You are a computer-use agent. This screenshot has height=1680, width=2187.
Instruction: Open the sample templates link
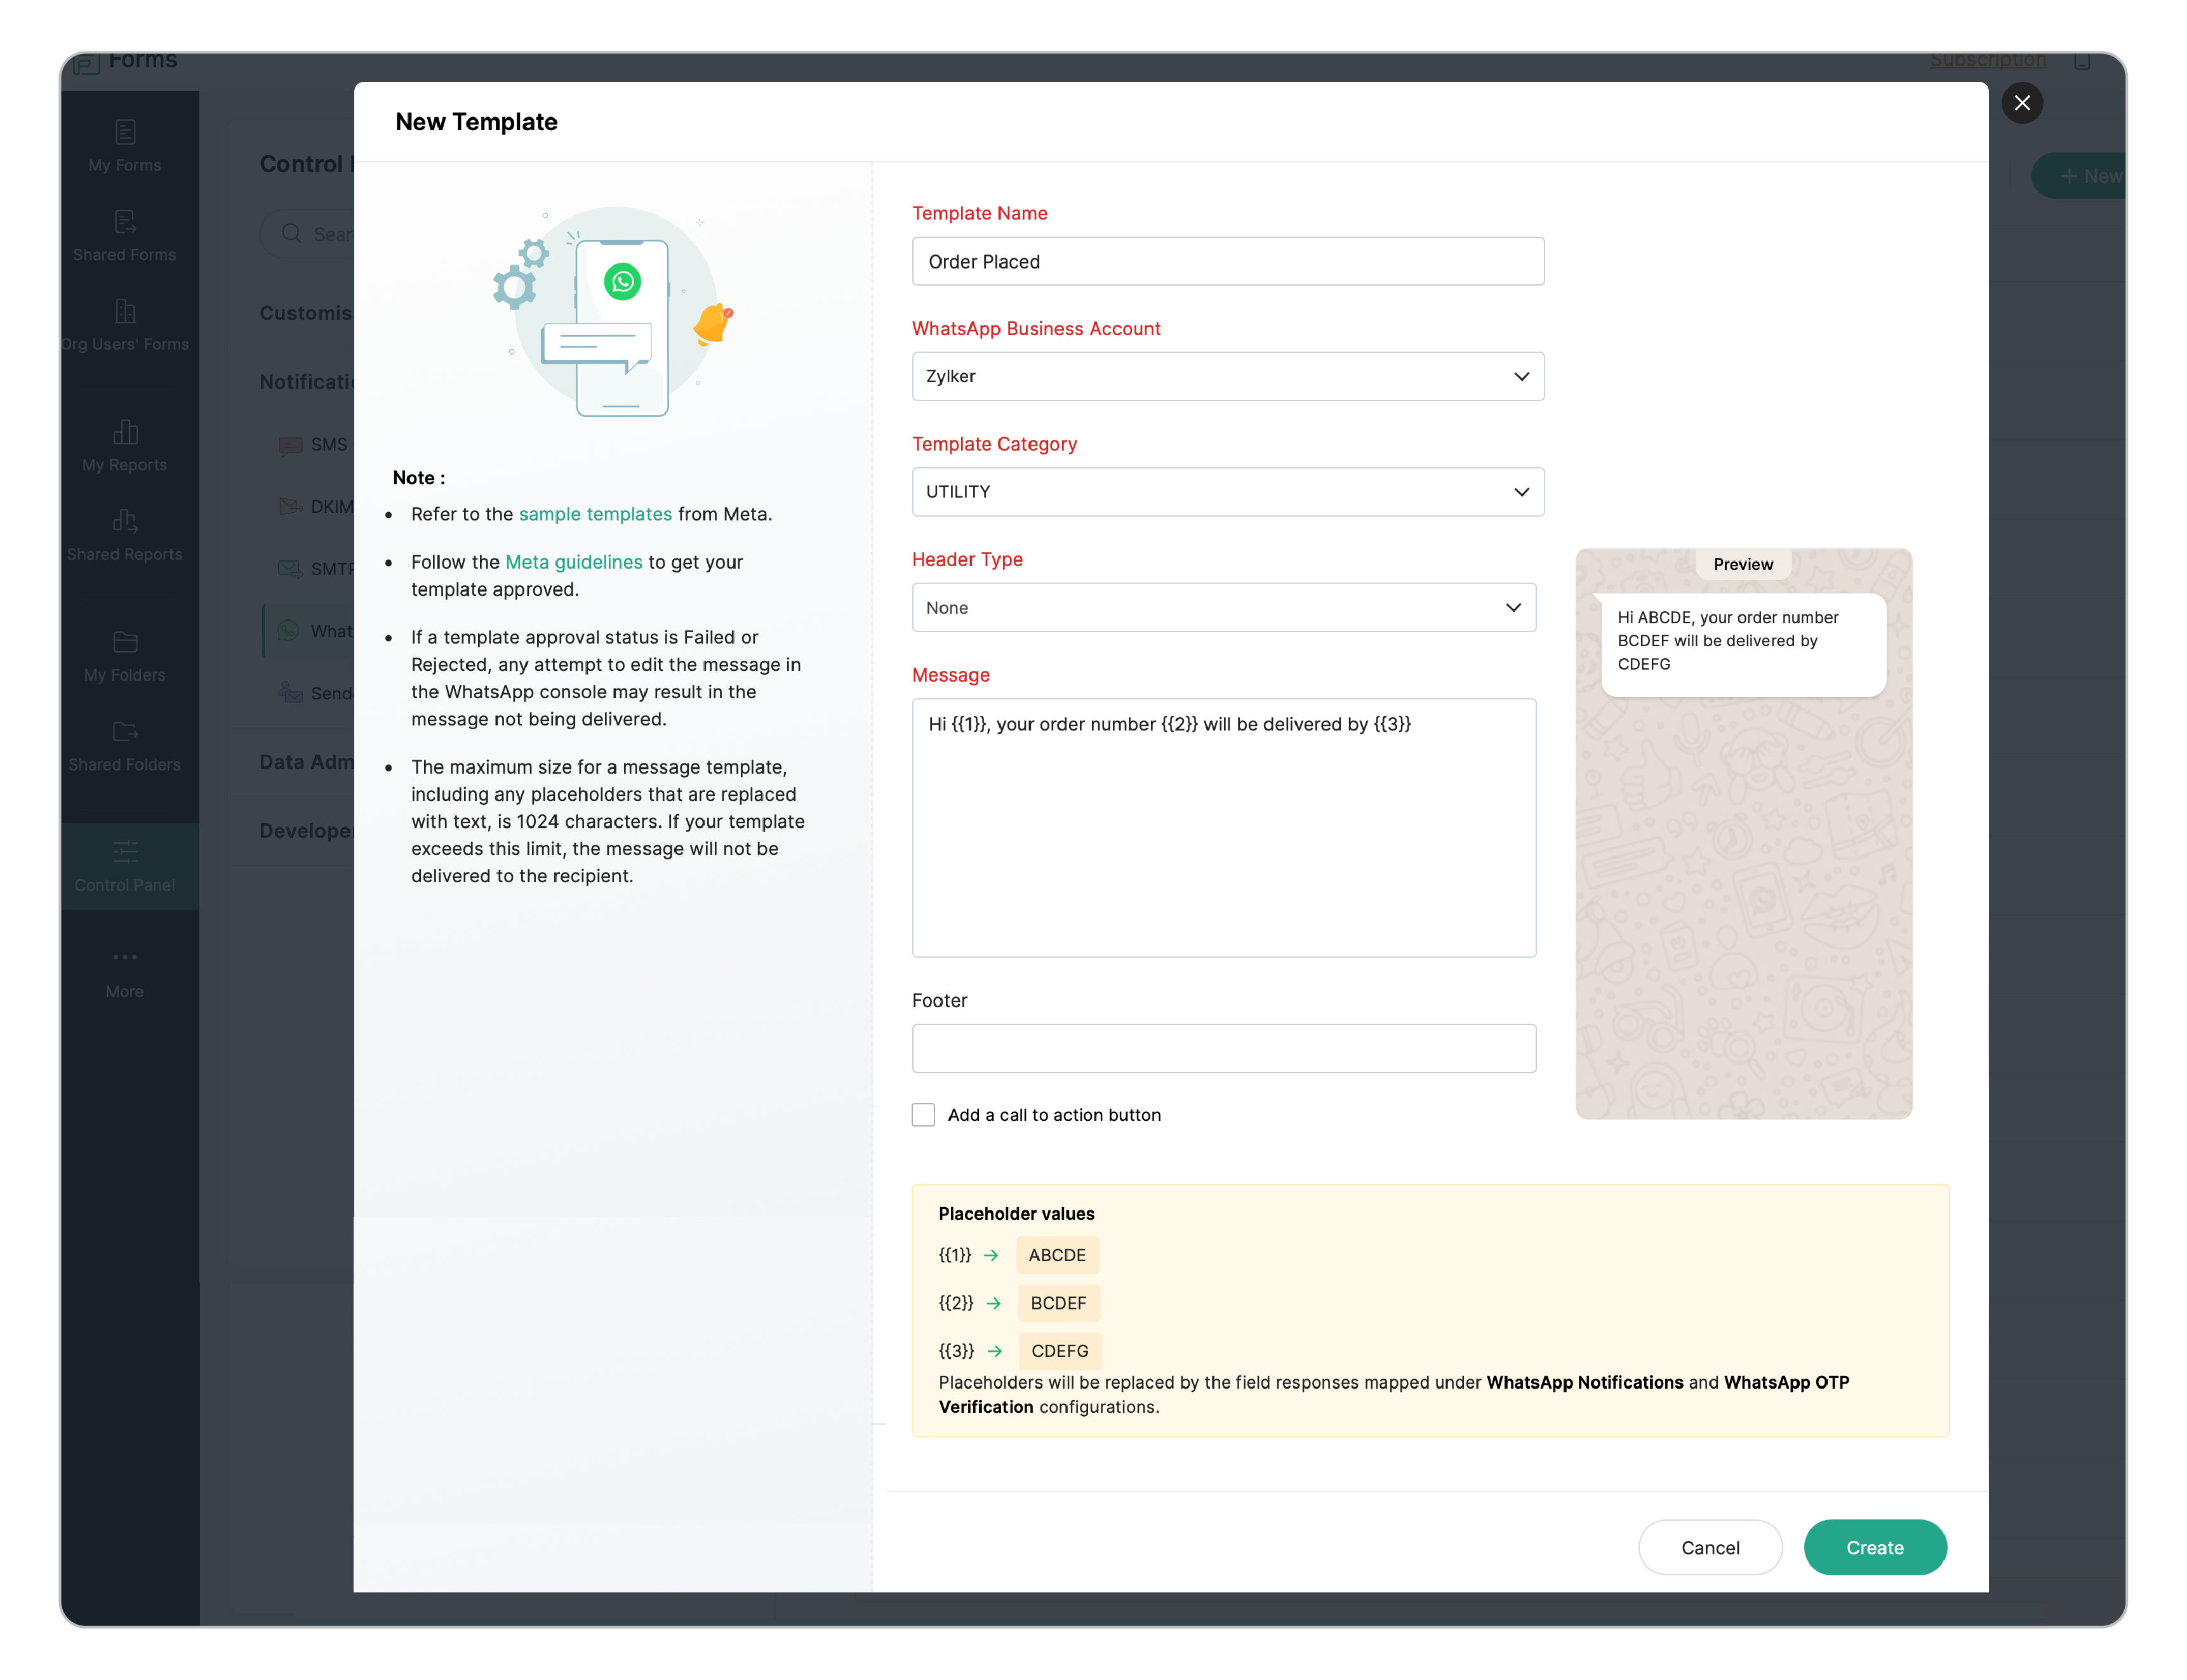point(595,514)
